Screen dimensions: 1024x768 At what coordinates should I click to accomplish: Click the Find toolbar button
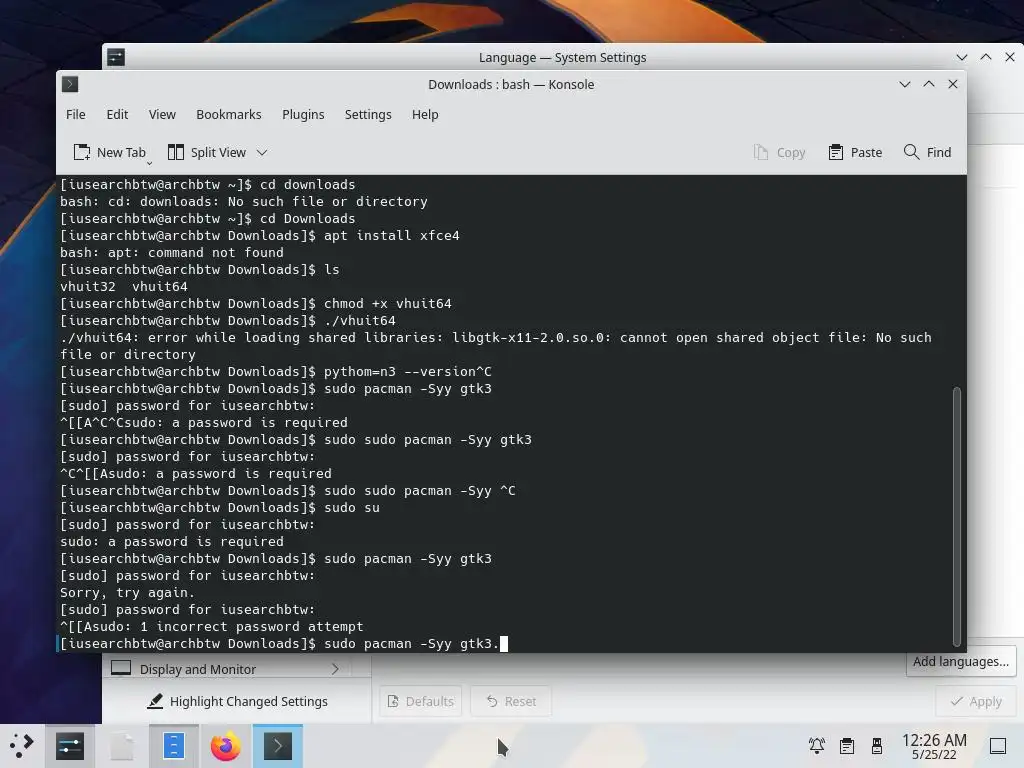click(927, 152)
